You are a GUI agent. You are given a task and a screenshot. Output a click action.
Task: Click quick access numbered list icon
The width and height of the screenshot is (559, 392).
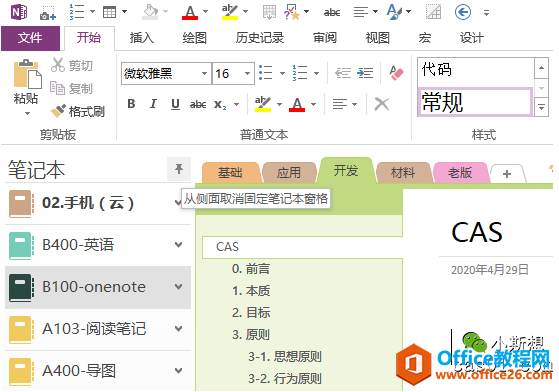[x=77, y=12]
